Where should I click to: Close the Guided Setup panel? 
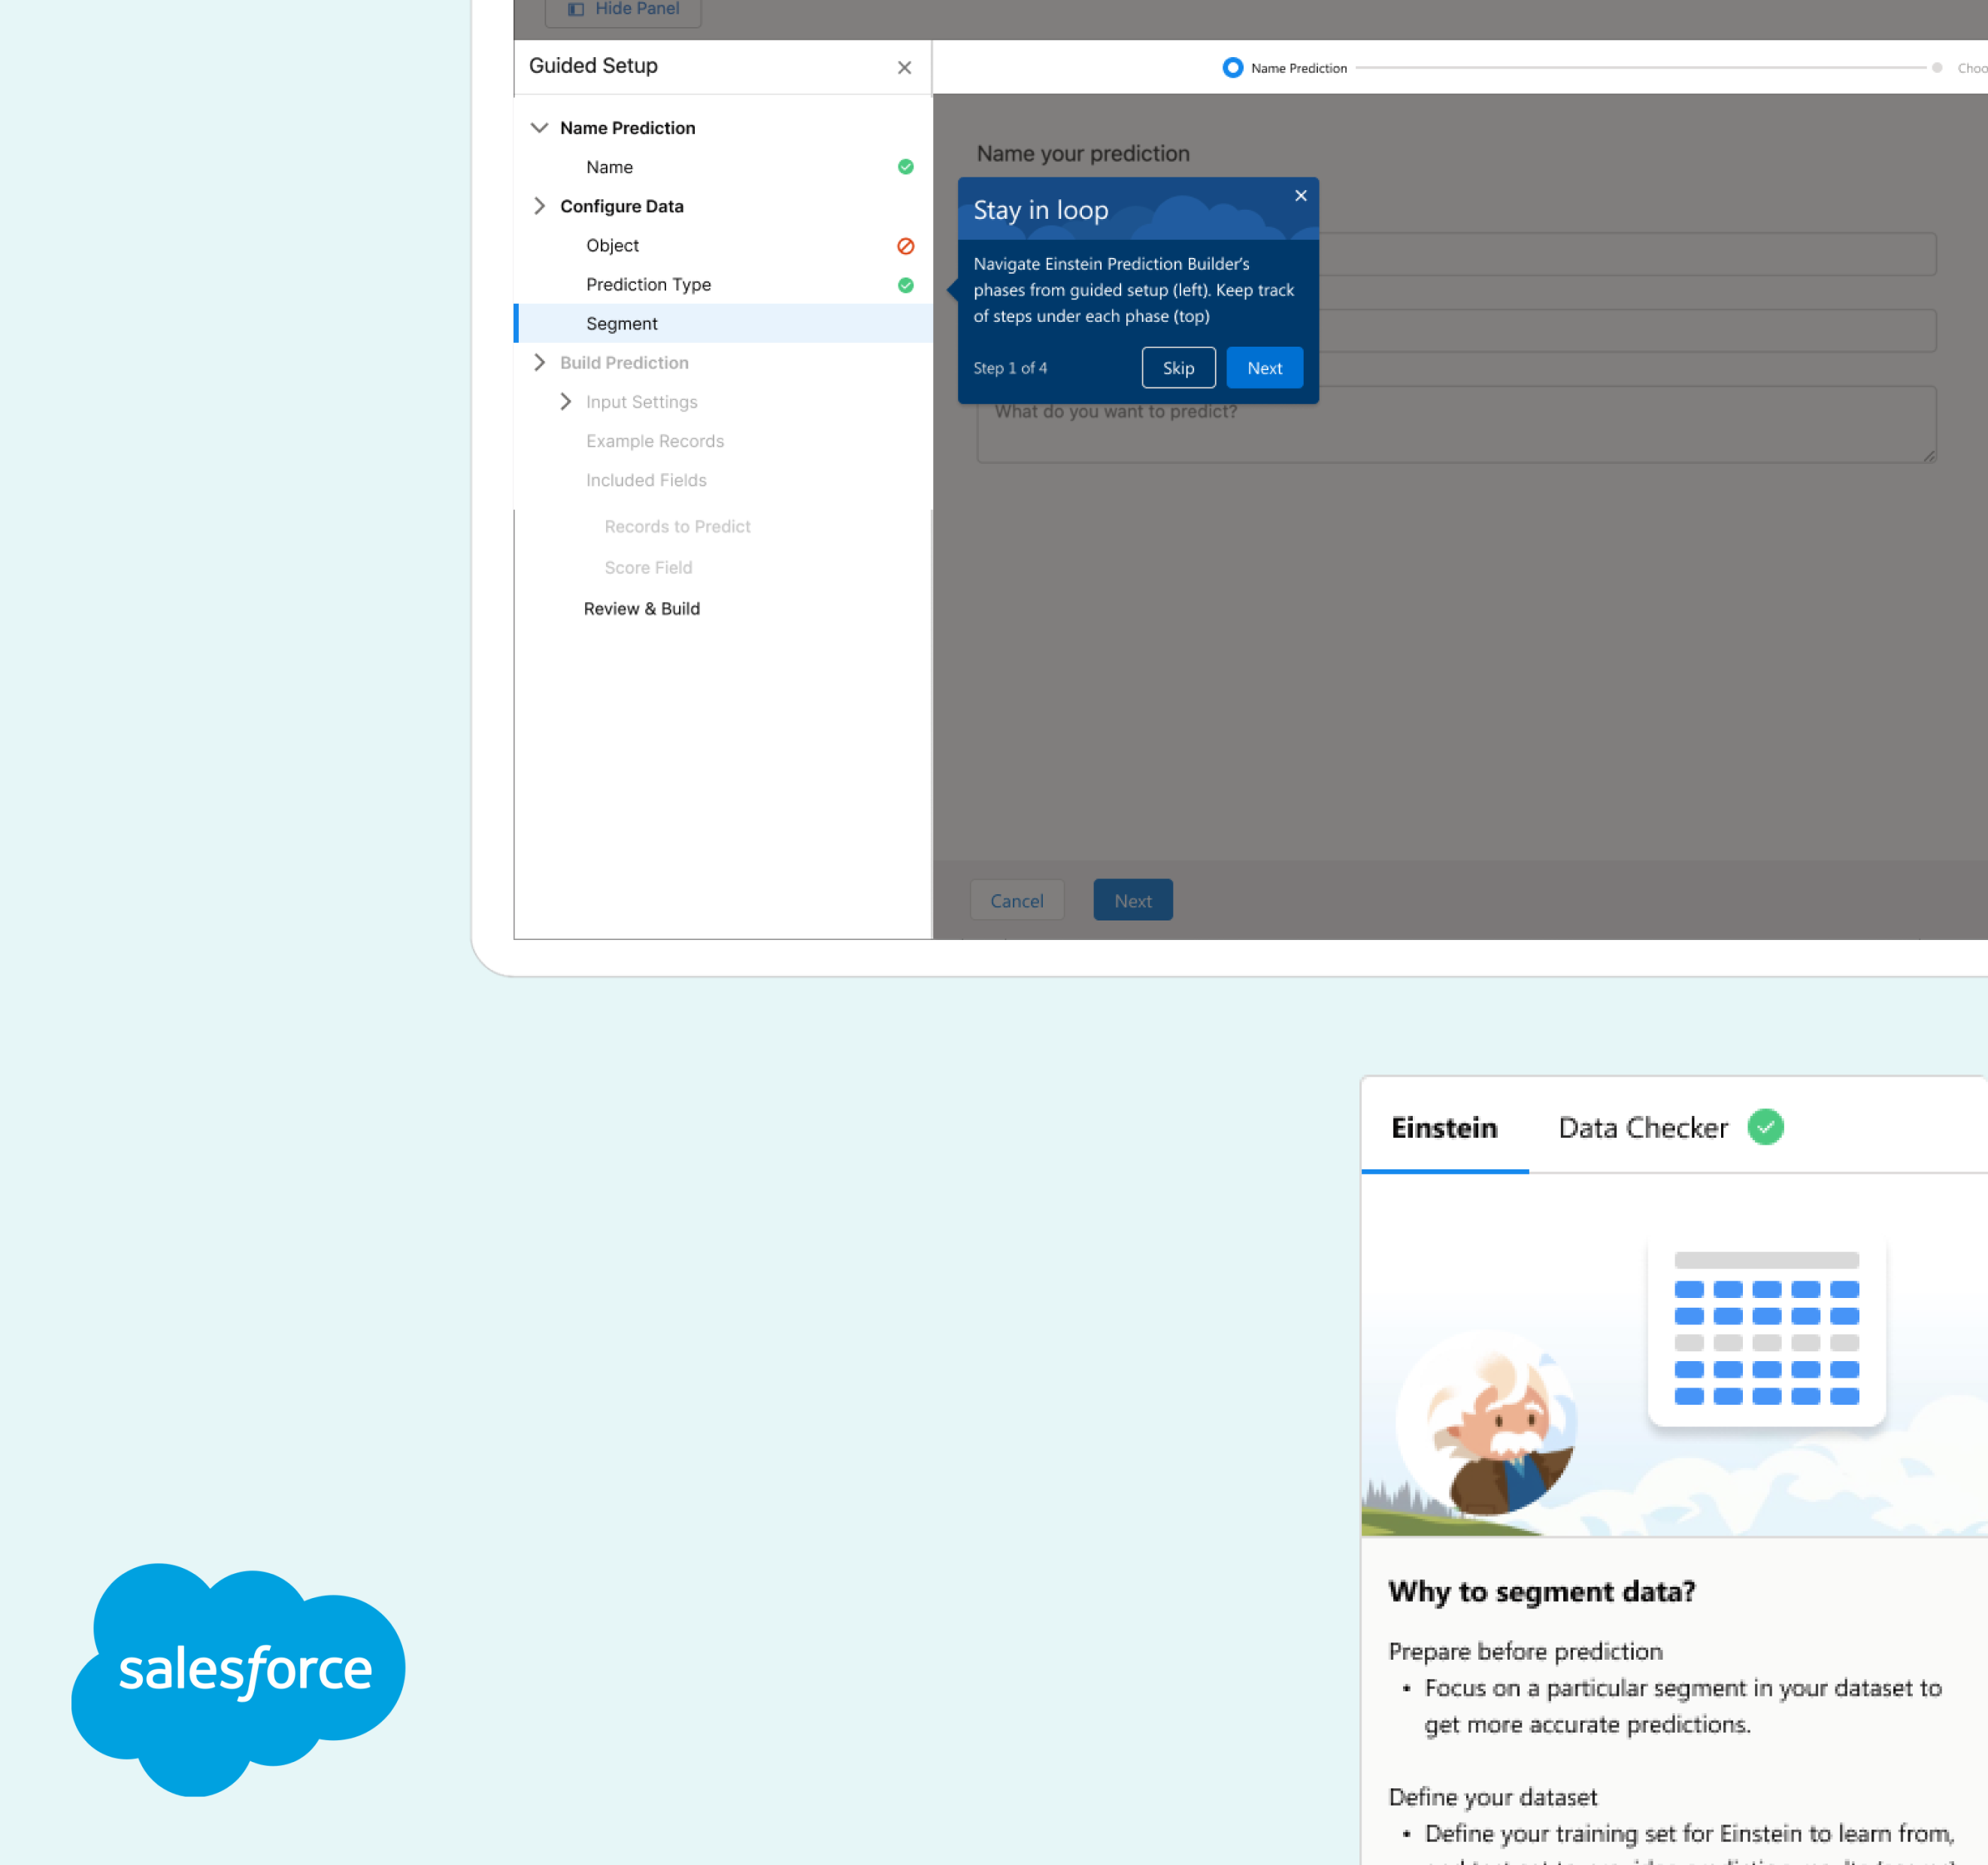pyautogui.click(x=904, y=67)
